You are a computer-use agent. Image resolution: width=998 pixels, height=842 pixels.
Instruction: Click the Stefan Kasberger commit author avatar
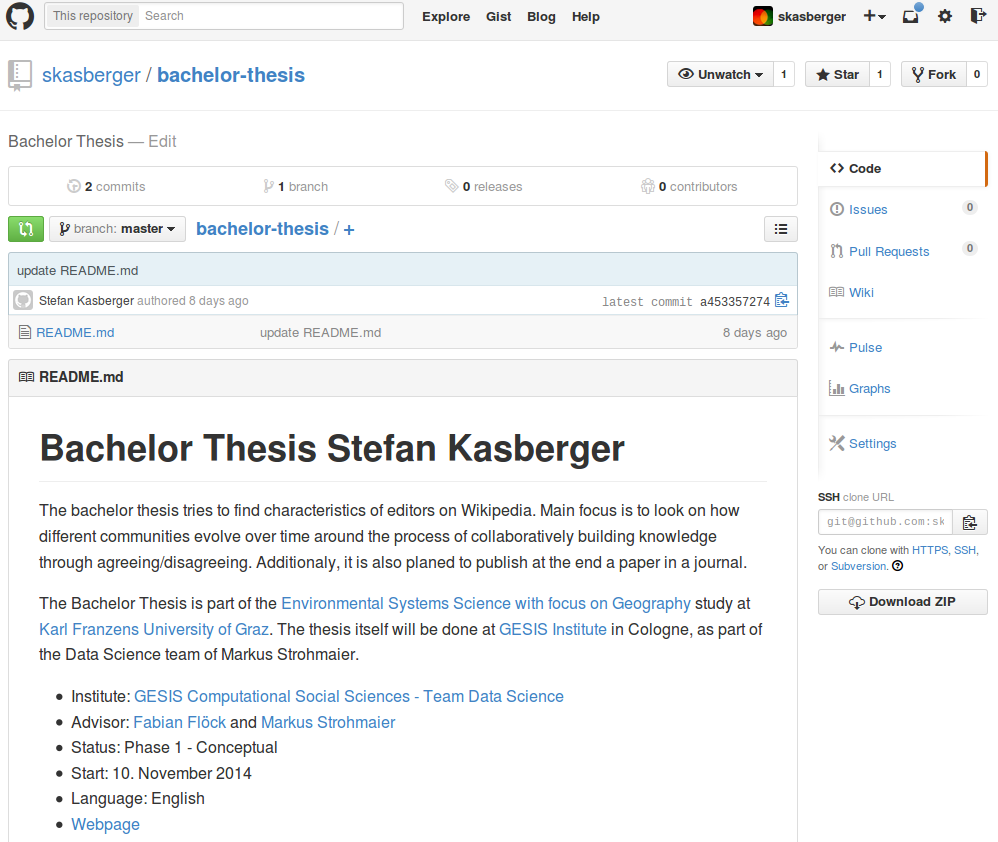24,300
